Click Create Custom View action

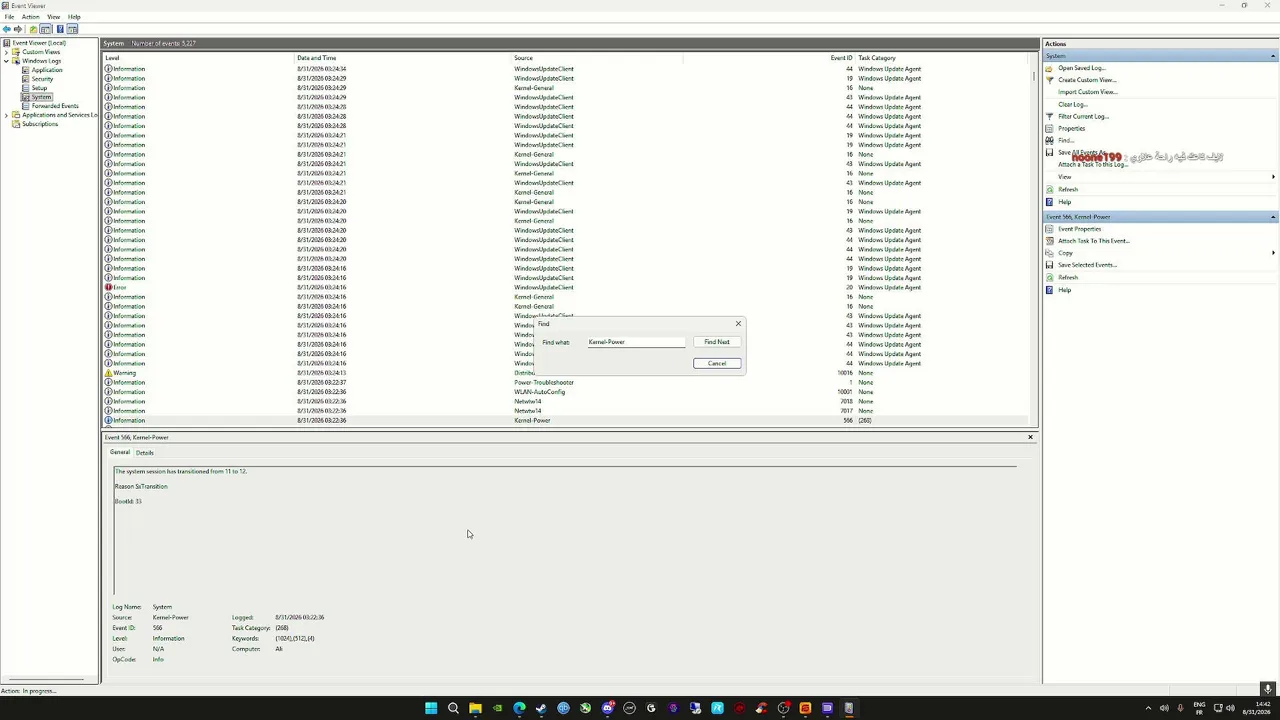point(1087,80)
